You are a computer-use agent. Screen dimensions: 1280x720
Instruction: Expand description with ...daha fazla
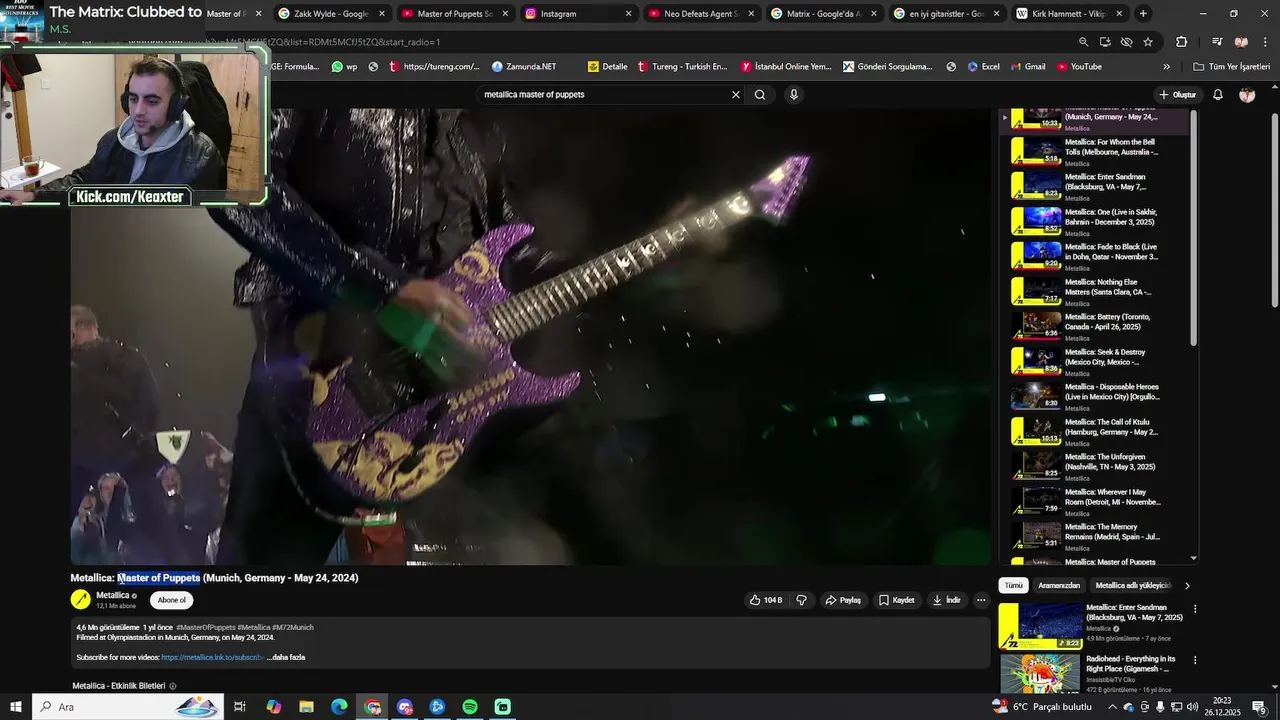click(x=287, y=657)
